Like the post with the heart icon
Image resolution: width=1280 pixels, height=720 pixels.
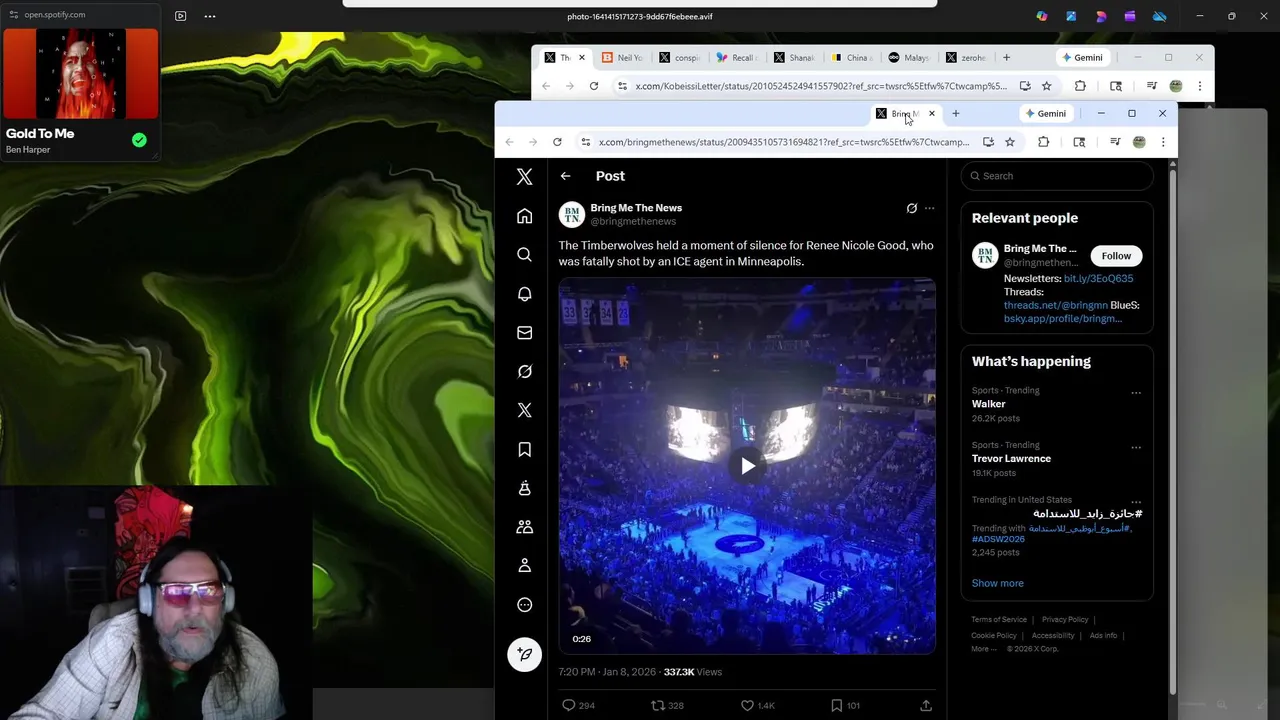click(746, 705)
